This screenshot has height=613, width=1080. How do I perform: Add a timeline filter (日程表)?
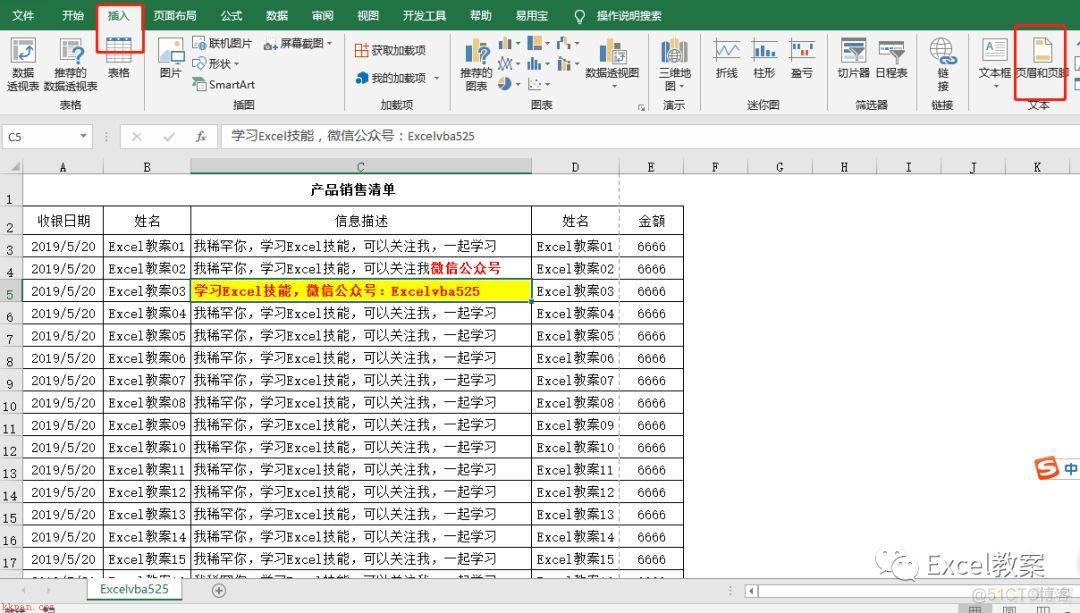[x=891, y=59]
